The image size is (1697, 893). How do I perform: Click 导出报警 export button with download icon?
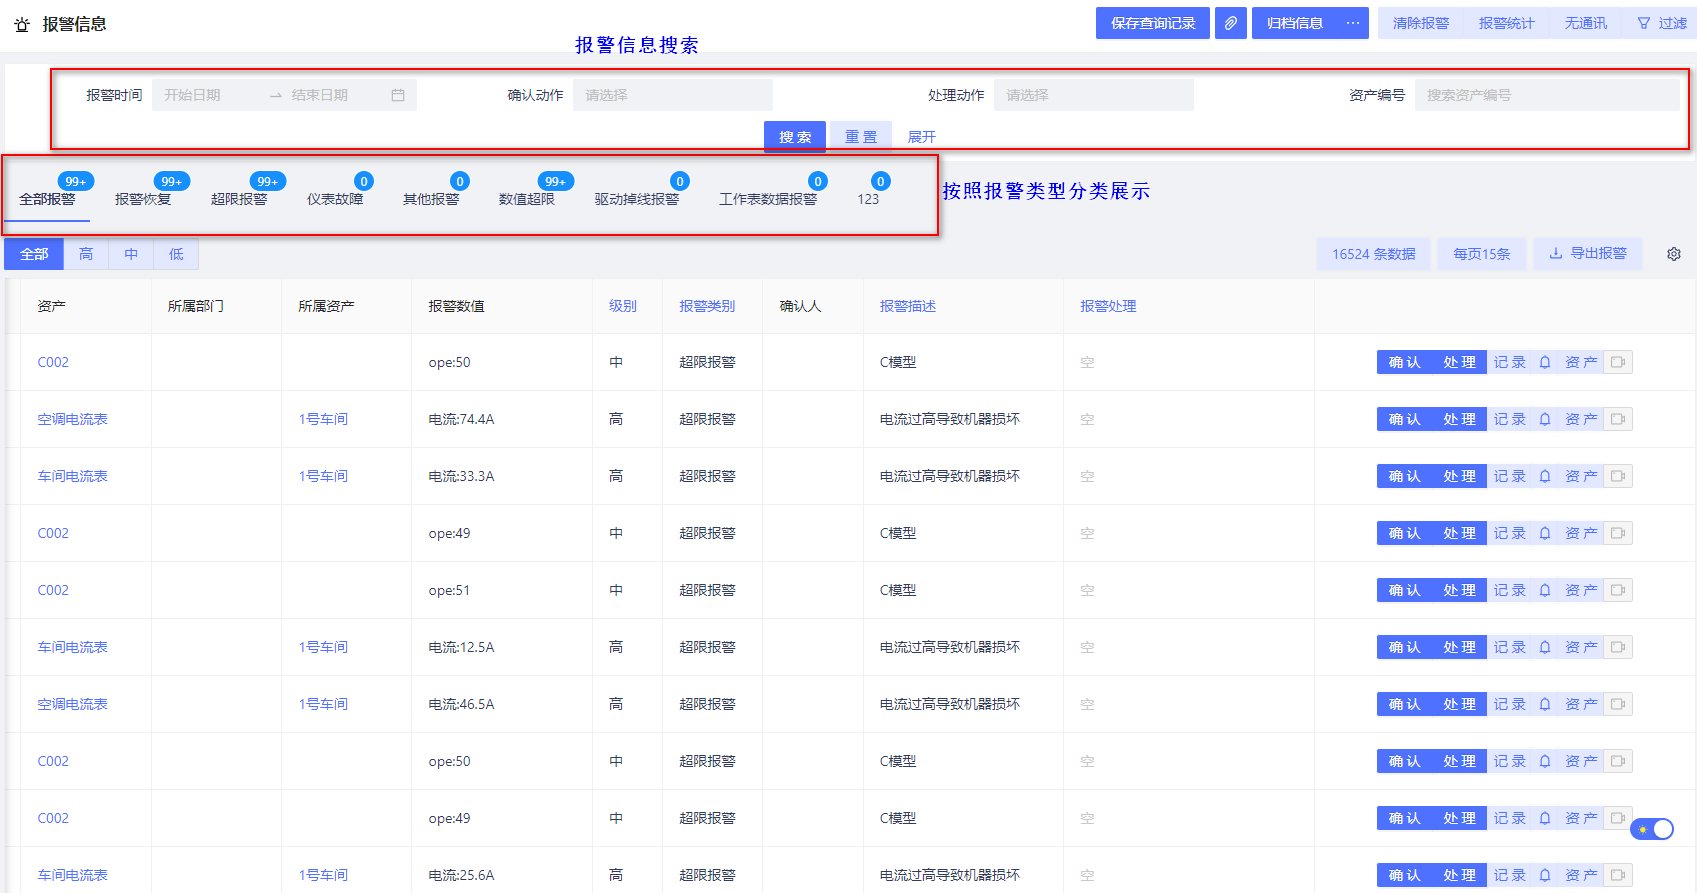tap(1588, 254)
